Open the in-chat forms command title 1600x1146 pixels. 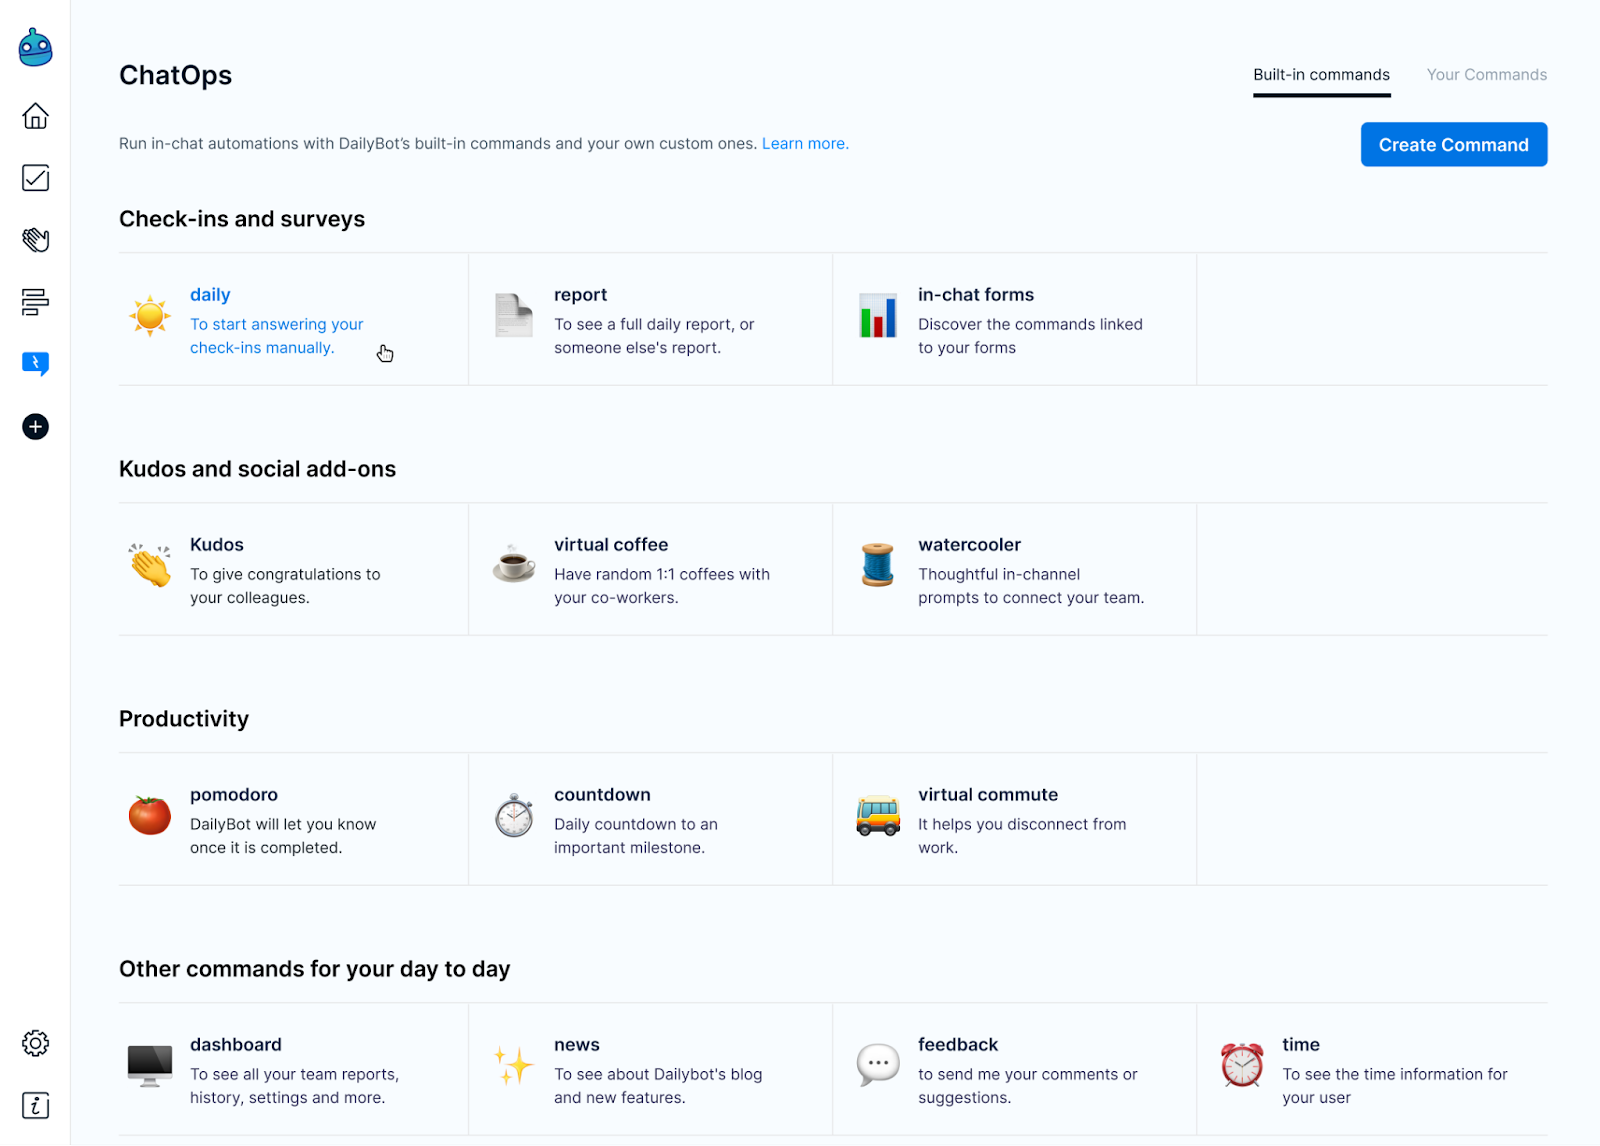(x=976, y=295)
